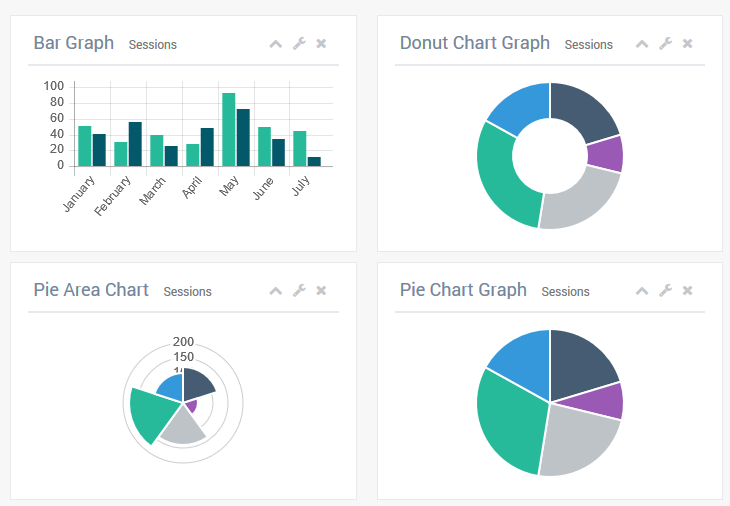This screenshot has width=730, height=506.
Task: Open wrench settings on Pie Area Chart panel
Action: [298, 291]
